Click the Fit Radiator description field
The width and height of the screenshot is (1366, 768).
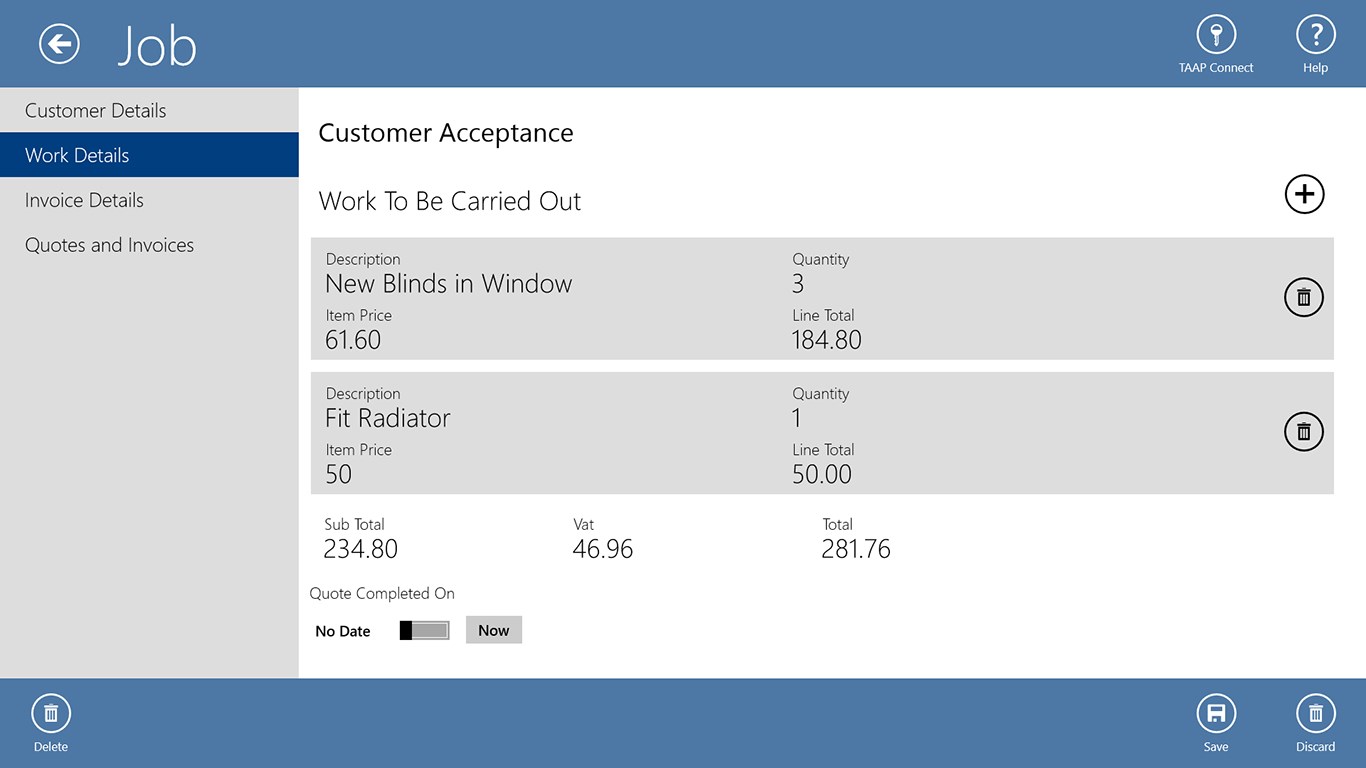tap(388, 418)
